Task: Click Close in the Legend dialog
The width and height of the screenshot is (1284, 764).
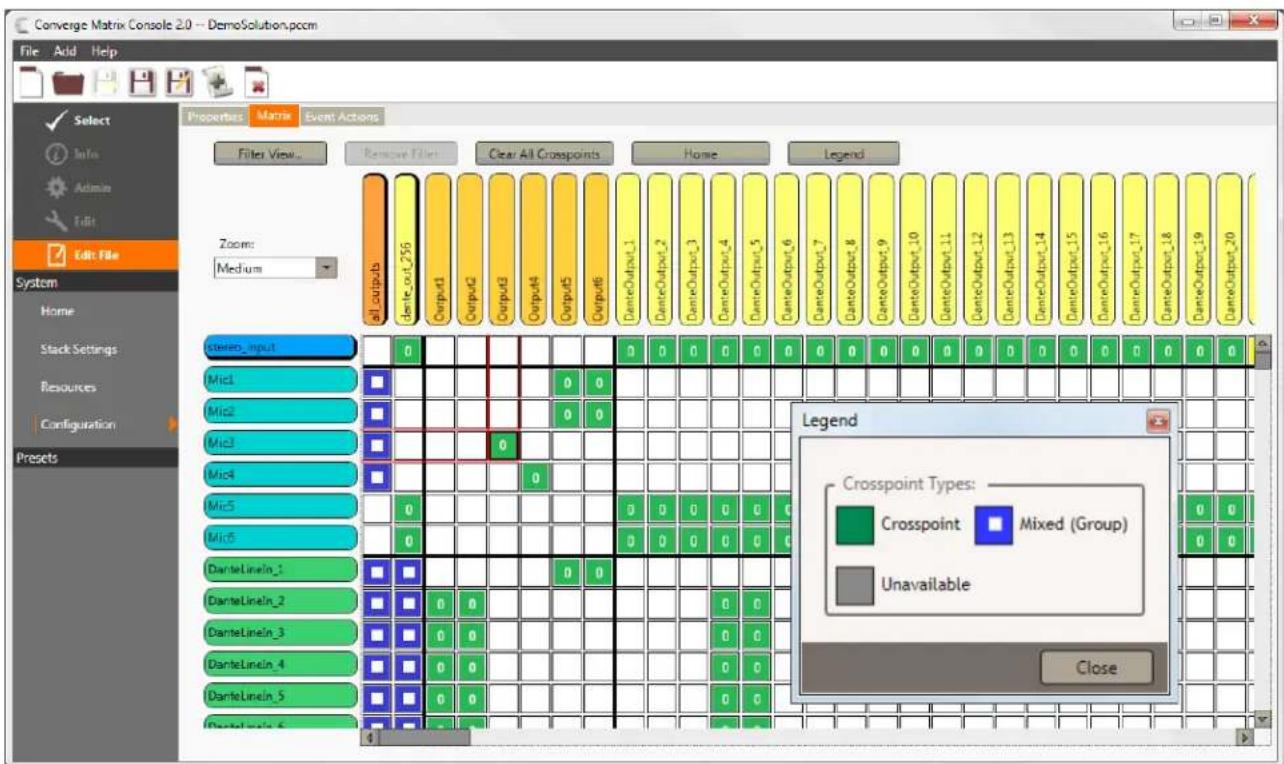Action: [x=1096, y=668]
